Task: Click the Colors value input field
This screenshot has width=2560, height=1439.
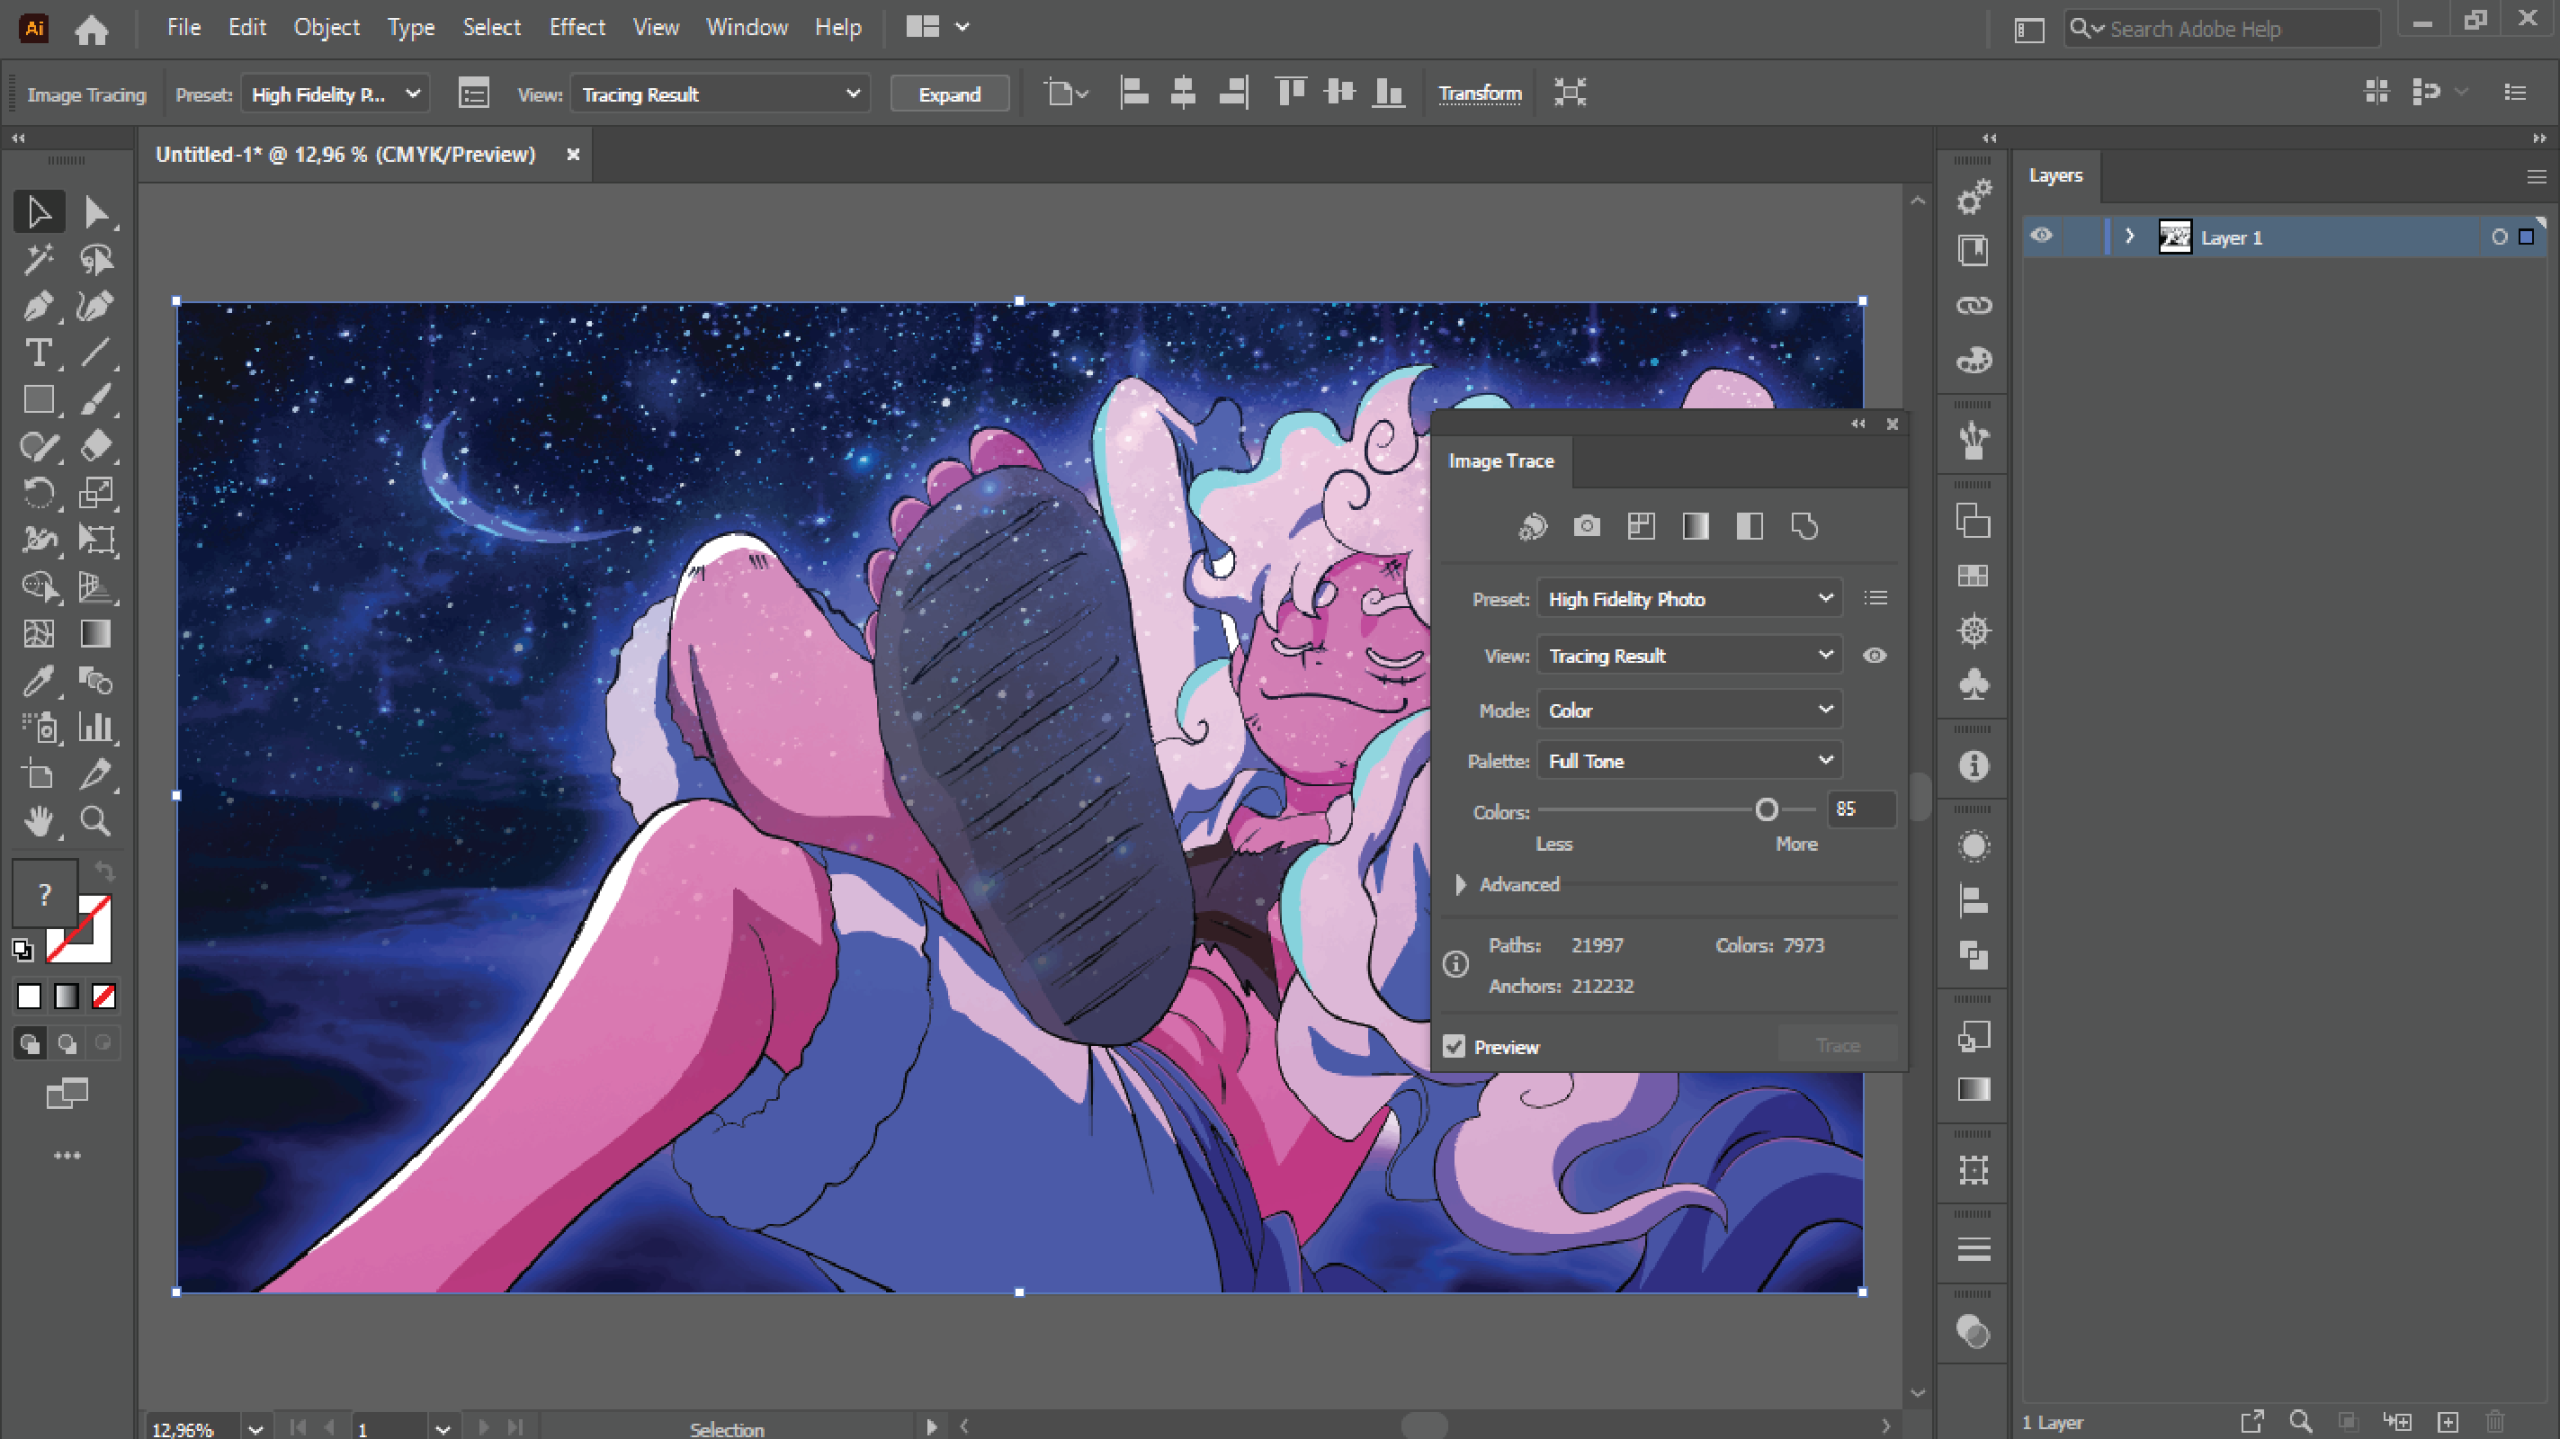Action: tap(1860, 810)
